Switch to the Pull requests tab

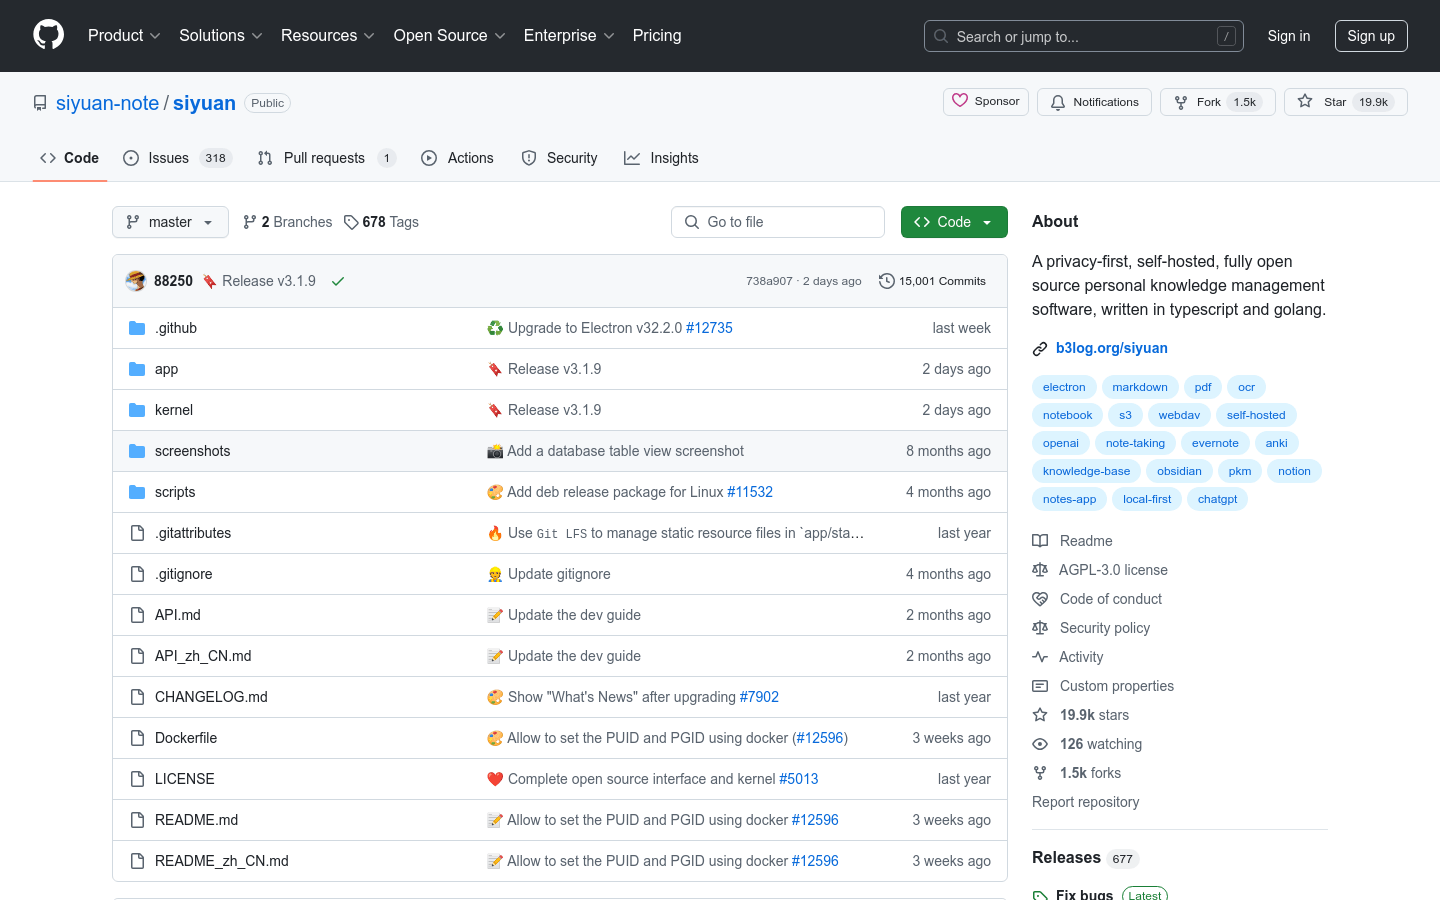(325, 158)
